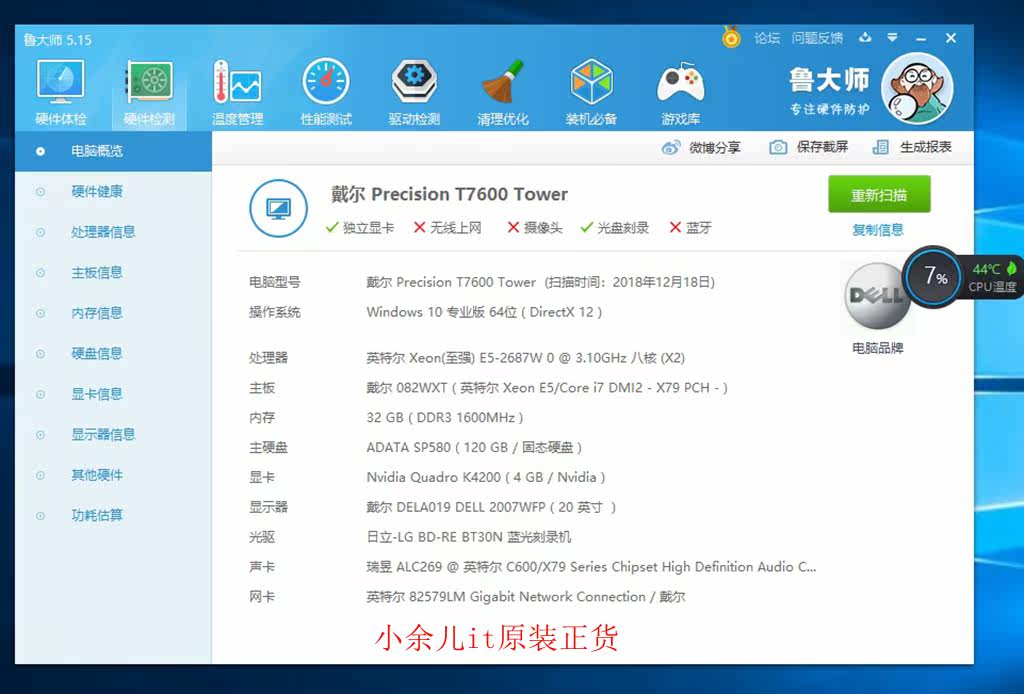Click the 光盘刻录 feature indicator
Viewport: 1024px width, 694px height.
(615, 228)
